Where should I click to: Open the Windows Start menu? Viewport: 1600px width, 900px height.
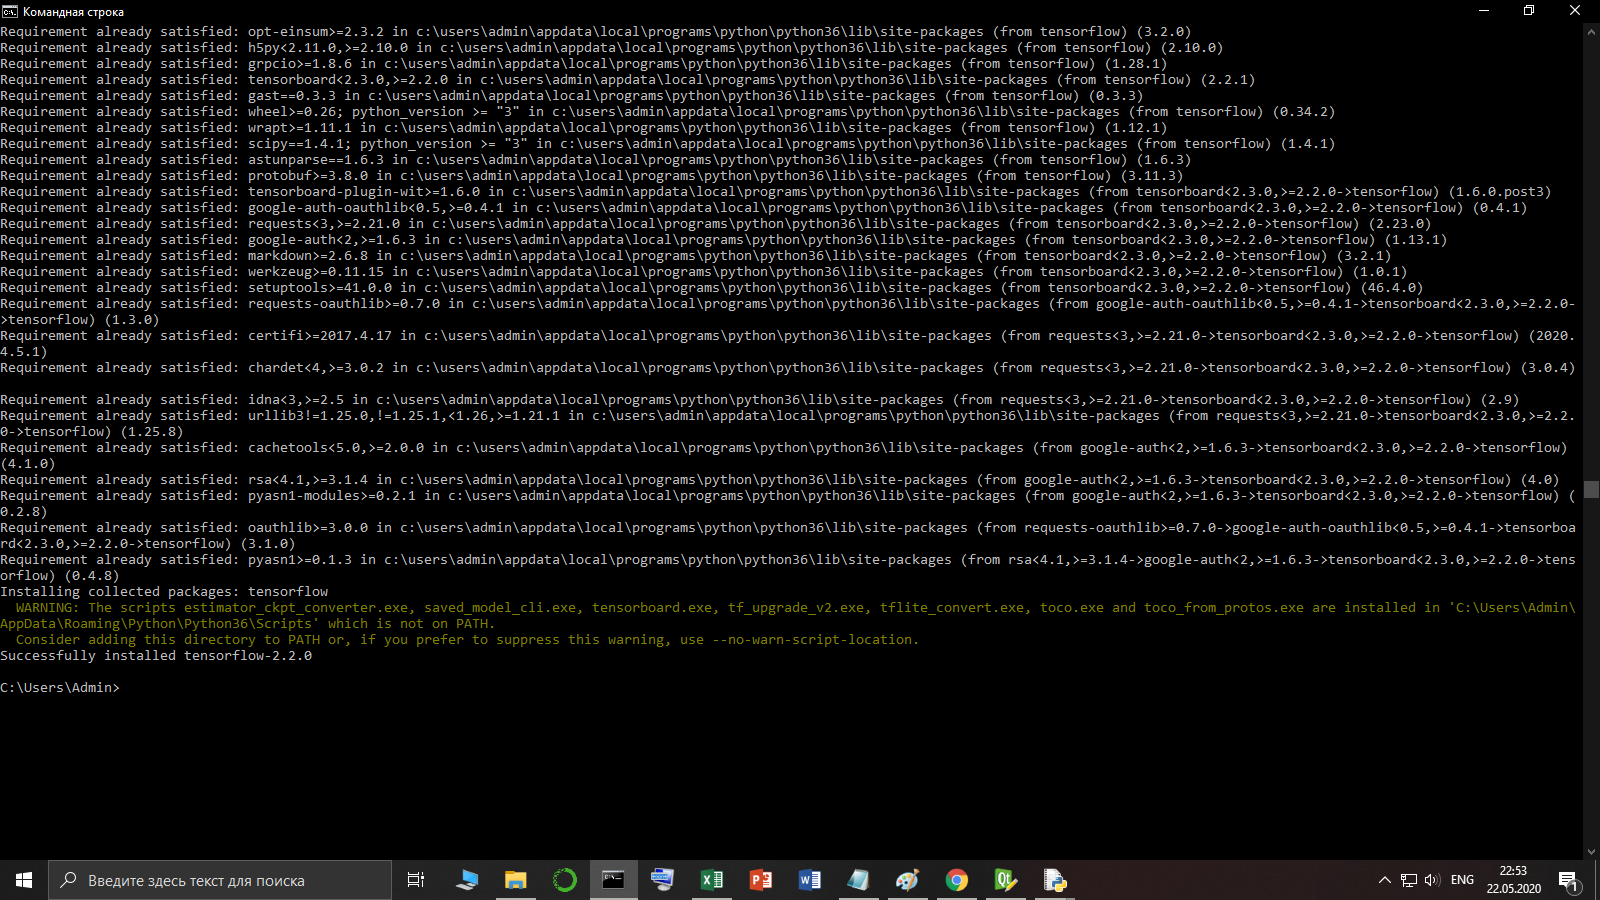point(24,880)
